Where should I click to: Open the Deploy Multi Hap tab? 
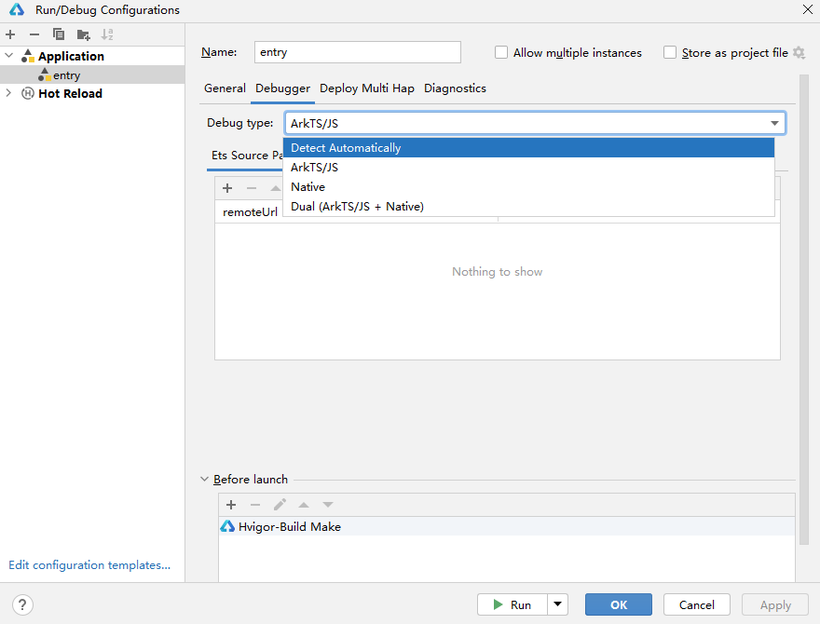click(x=367, y=88)
